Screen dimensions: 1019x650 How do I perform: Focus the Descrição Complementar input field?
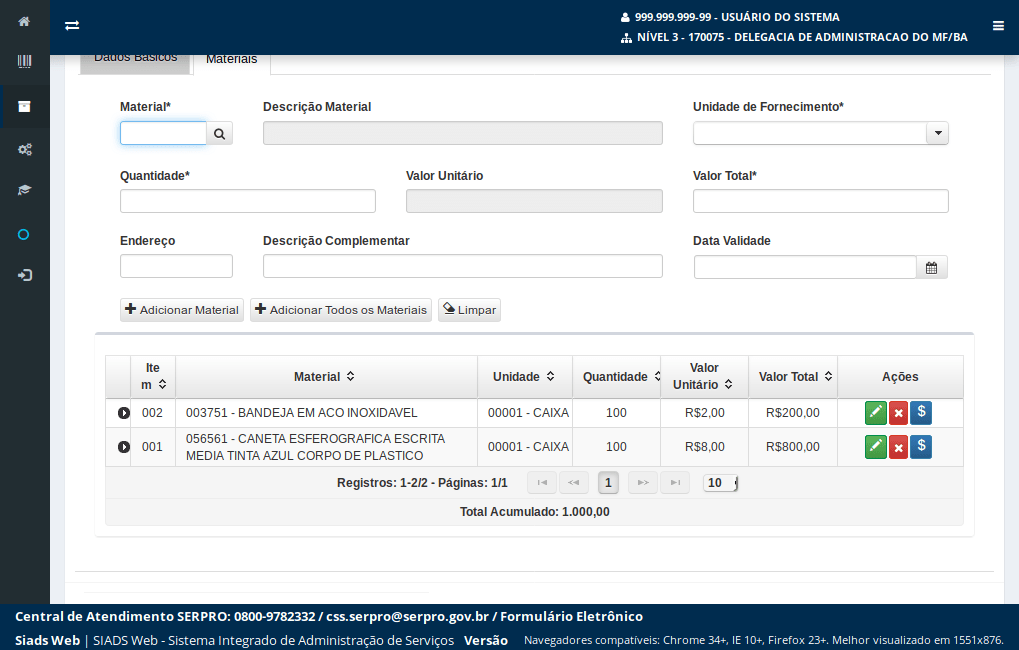tap(463, 266)
